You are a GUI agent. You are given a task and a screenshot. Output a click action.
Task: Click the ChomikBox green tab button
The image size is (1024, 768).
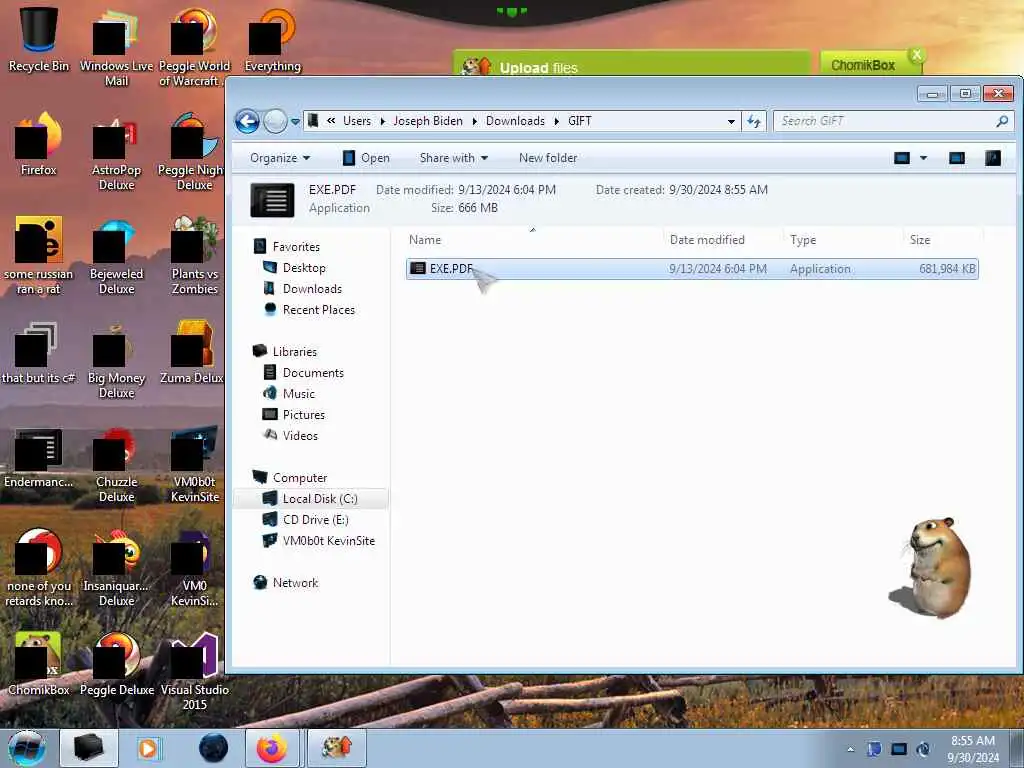pyautogui.click(x=863, y=65)
